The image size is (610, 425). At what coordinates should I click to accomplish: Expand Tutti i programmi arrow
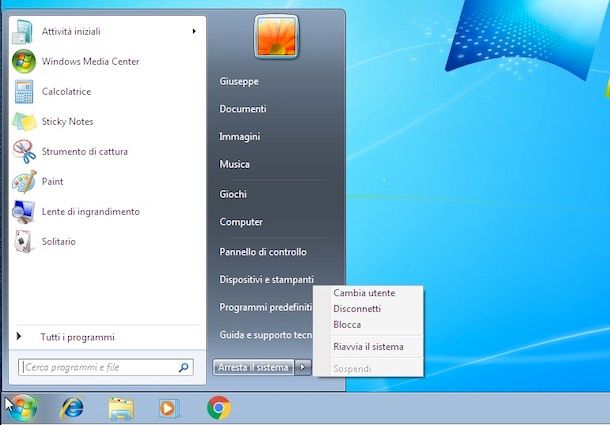pyautogui.click(x=19, y=336)
